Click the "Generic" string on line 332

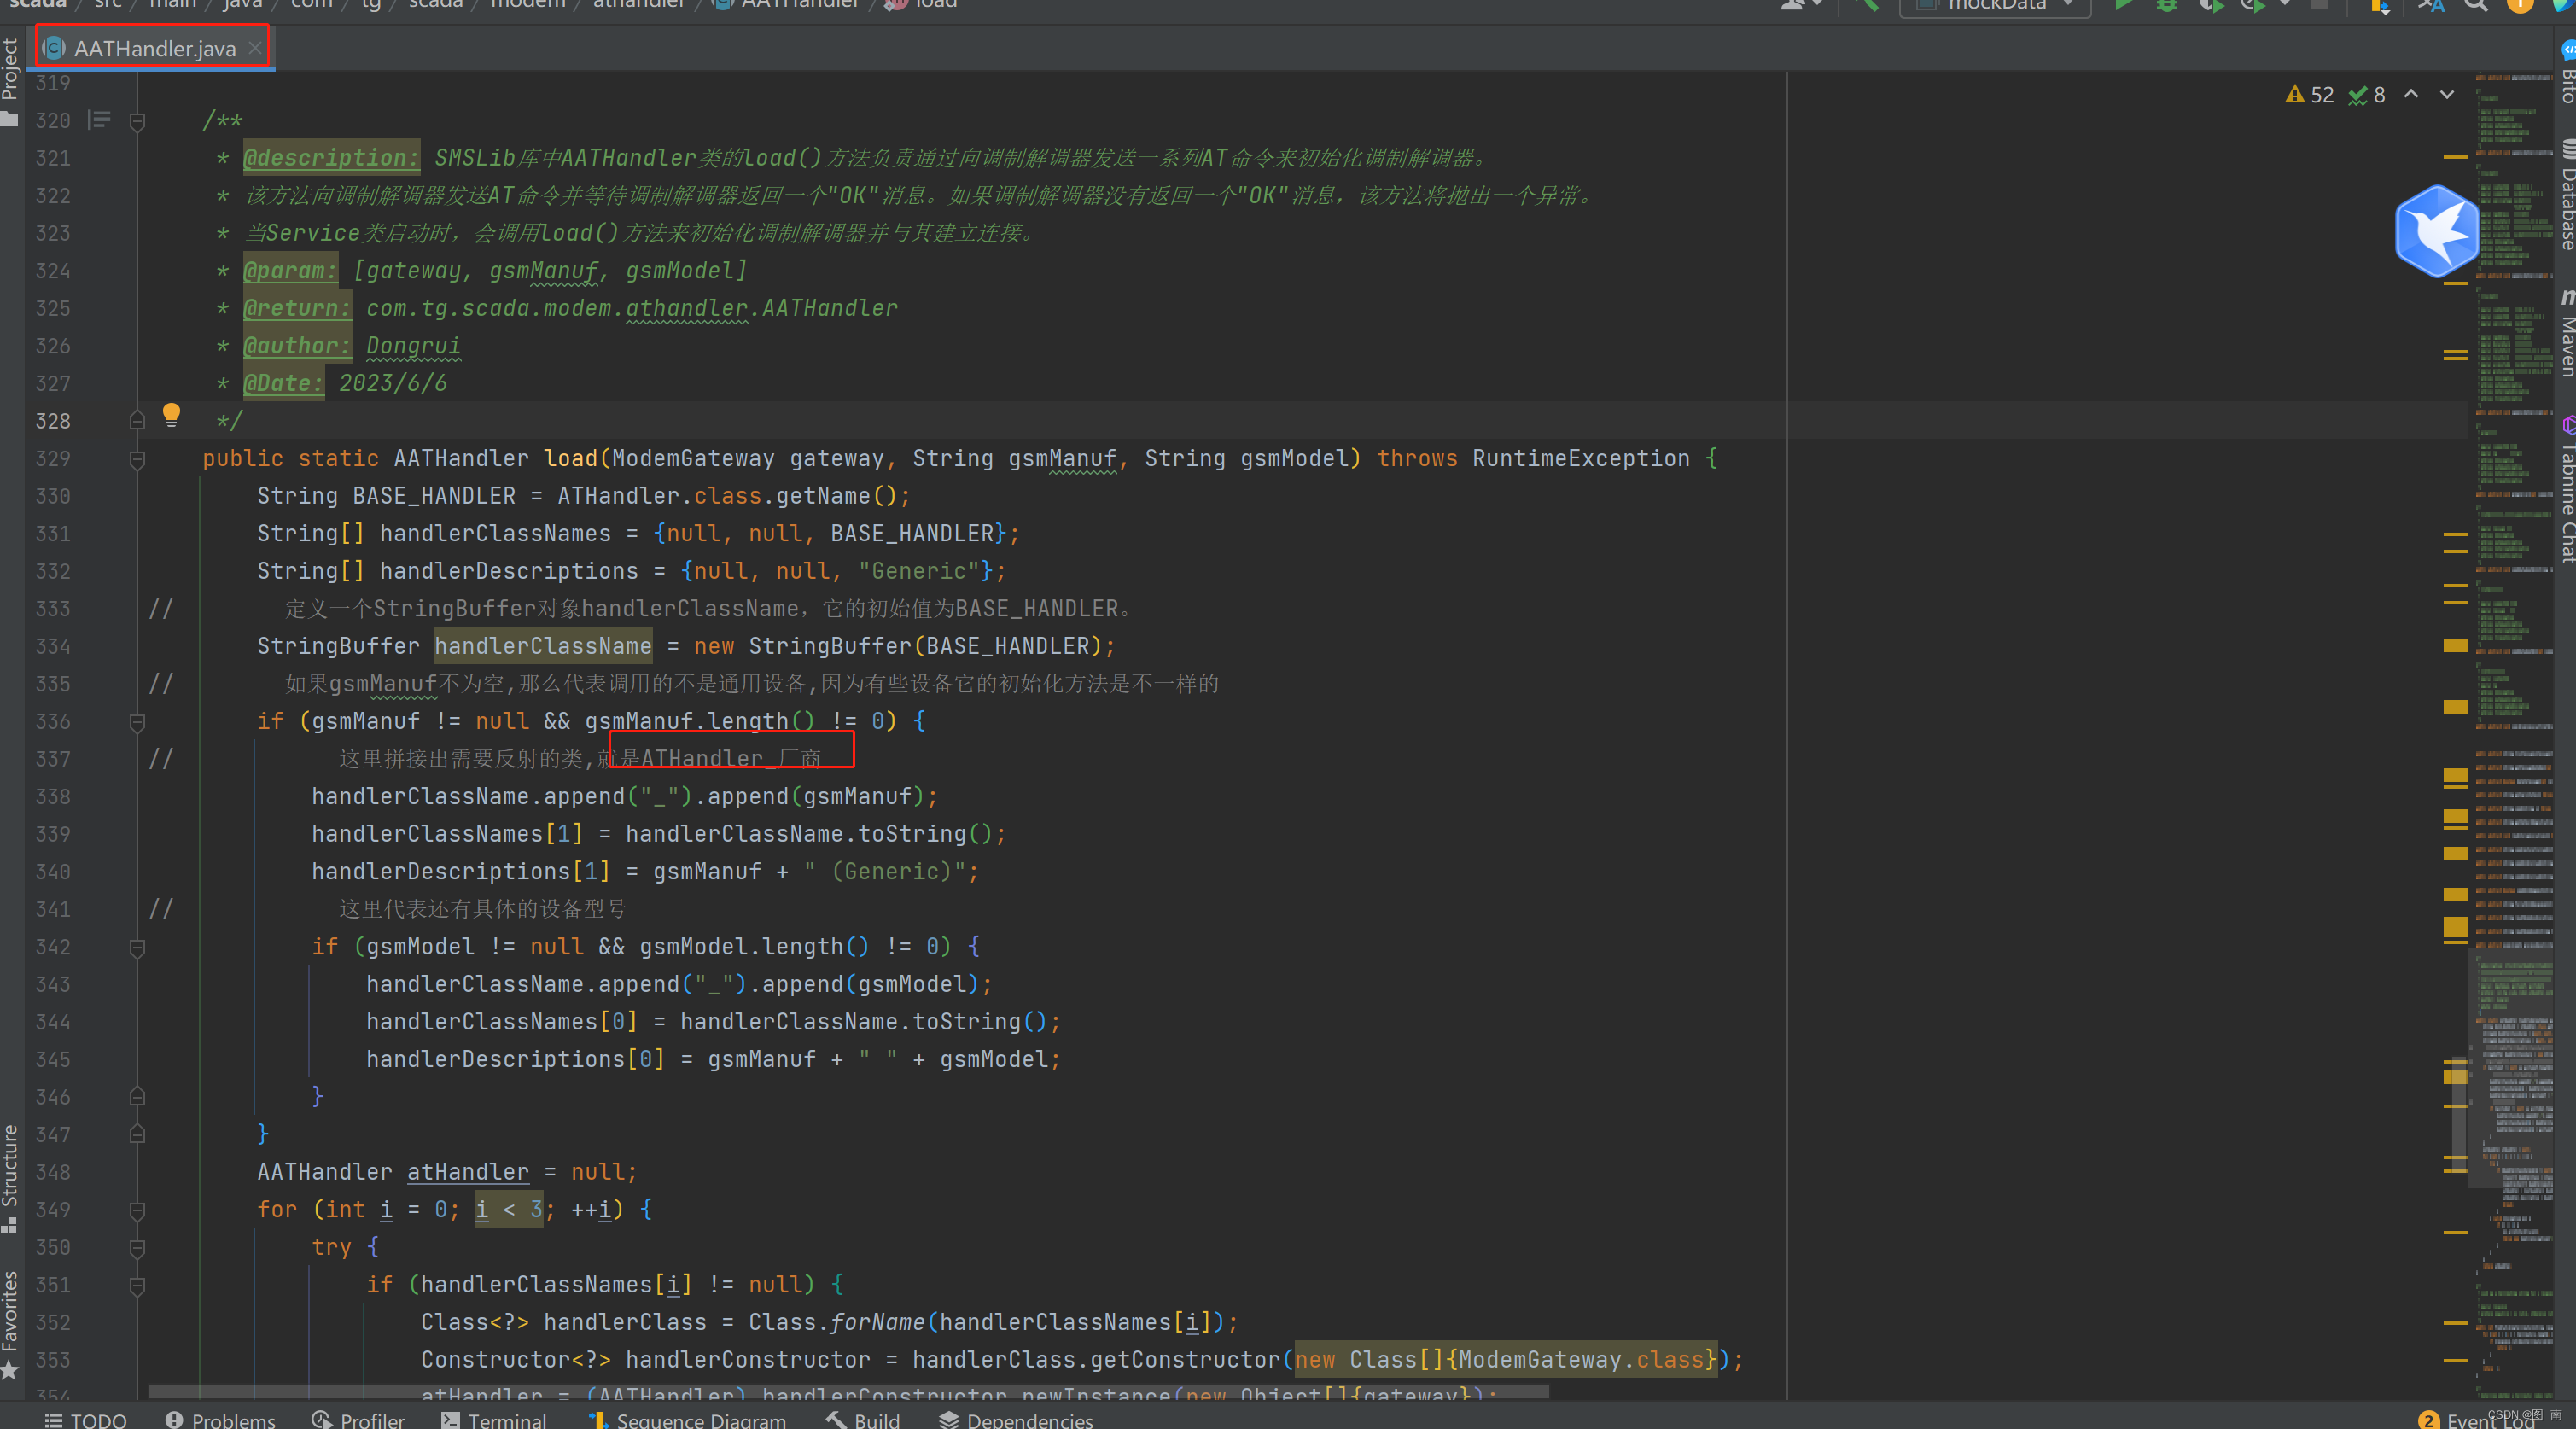coord(919,571)
